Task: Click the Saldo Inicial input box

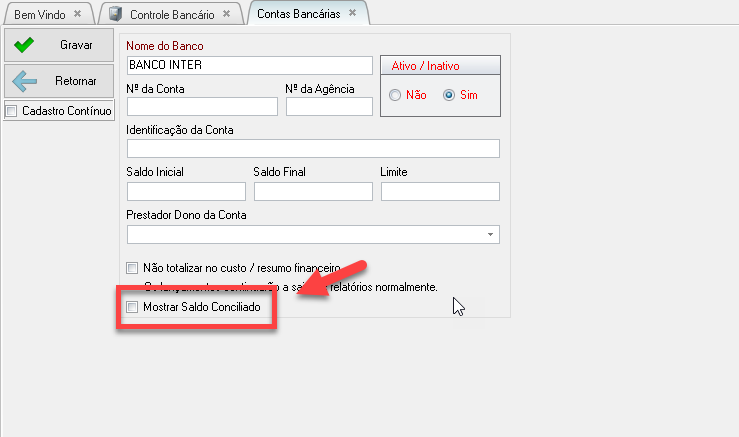Action: click(x=186, y=192)
